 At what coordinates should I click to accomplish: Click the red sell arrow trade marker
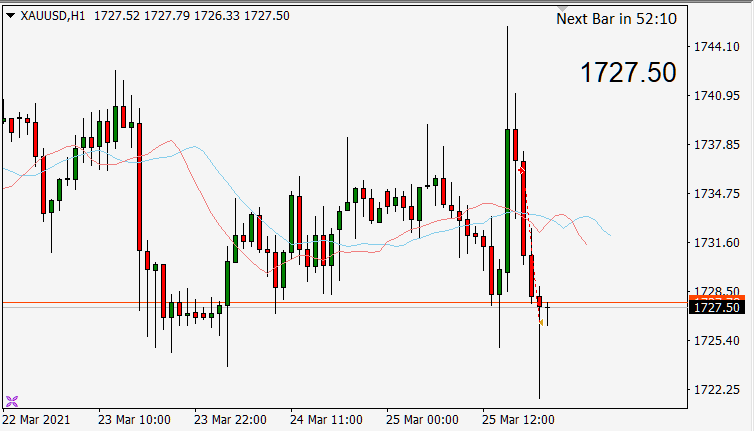pos(521,170)
